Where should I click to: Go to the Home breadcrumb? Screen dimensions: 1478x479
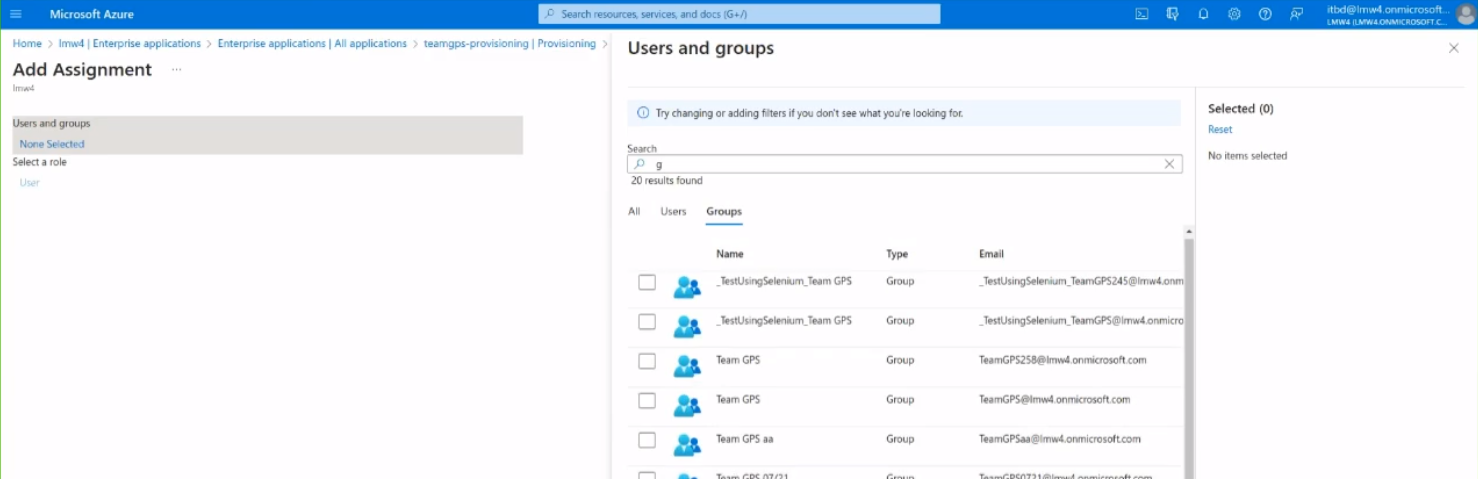click(x=27, y=44)
